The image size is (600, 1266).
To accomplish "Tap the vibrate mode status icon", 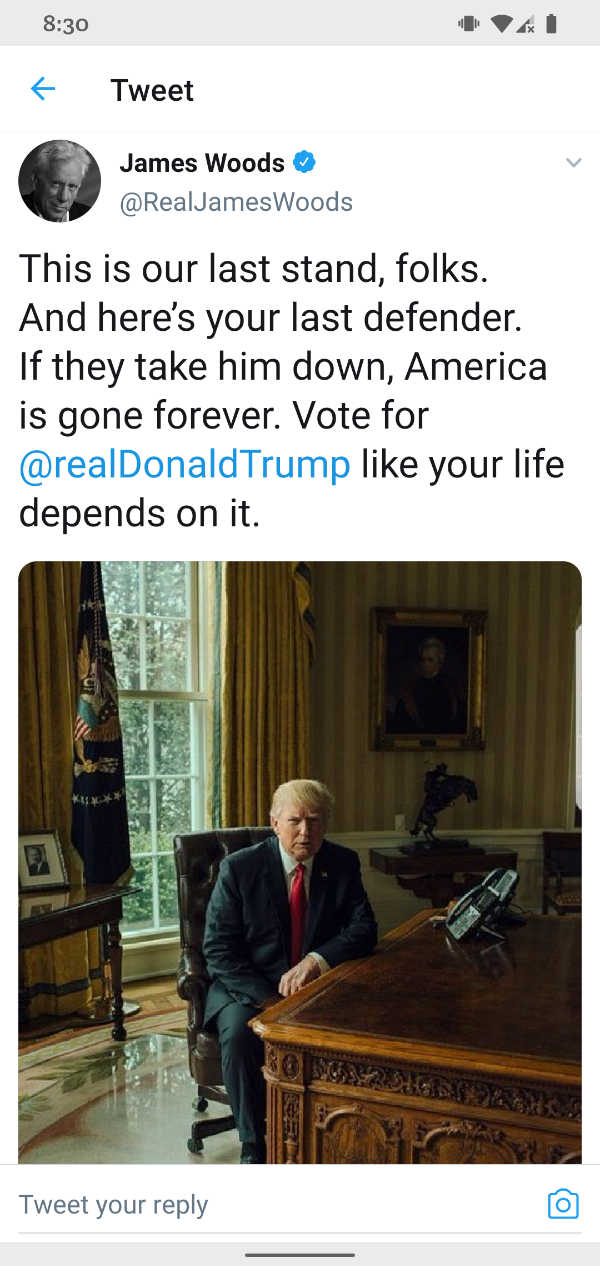I will coord(469,24).
